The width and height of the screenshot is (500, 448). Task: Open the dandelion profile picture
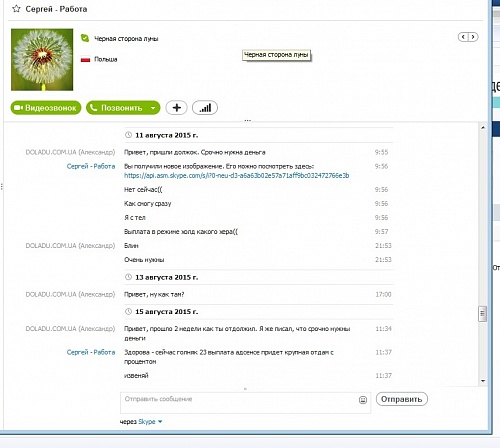coord(42,60)
